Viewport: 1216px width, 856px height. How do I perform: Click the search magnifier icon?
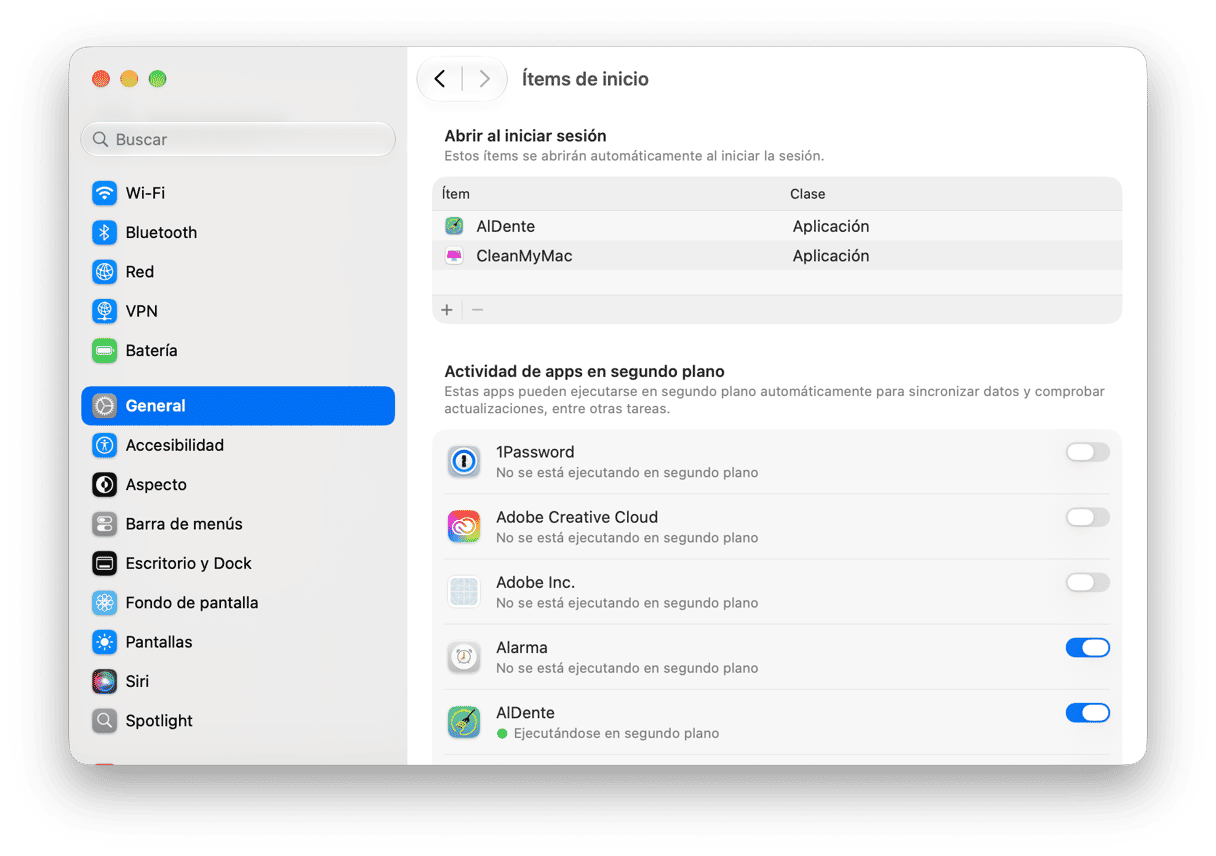100,140
